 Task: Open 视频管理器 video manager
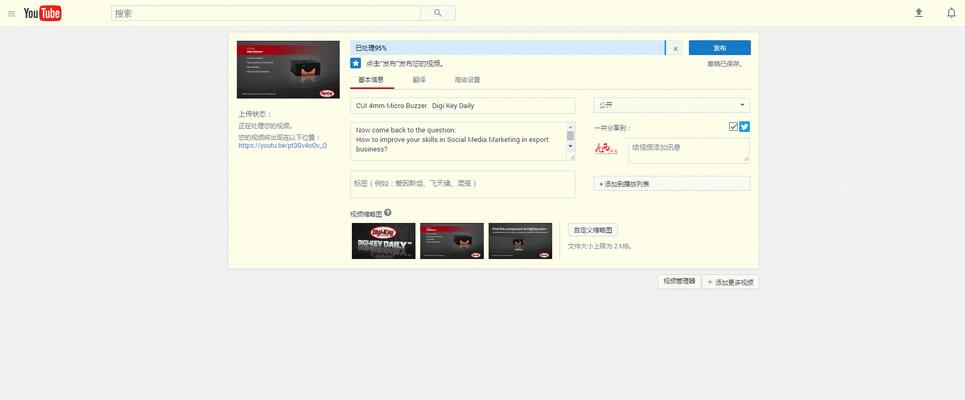tap(679, 281)
